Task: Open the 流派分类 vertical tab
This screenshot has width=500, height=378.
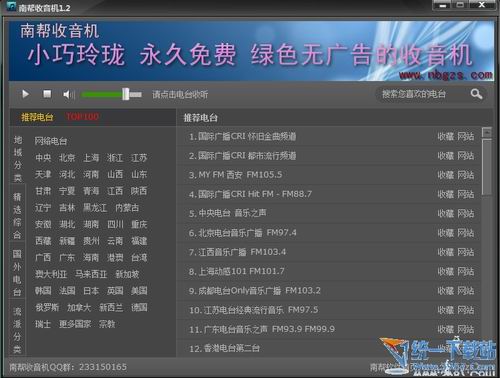Action: tap(17, 330)
